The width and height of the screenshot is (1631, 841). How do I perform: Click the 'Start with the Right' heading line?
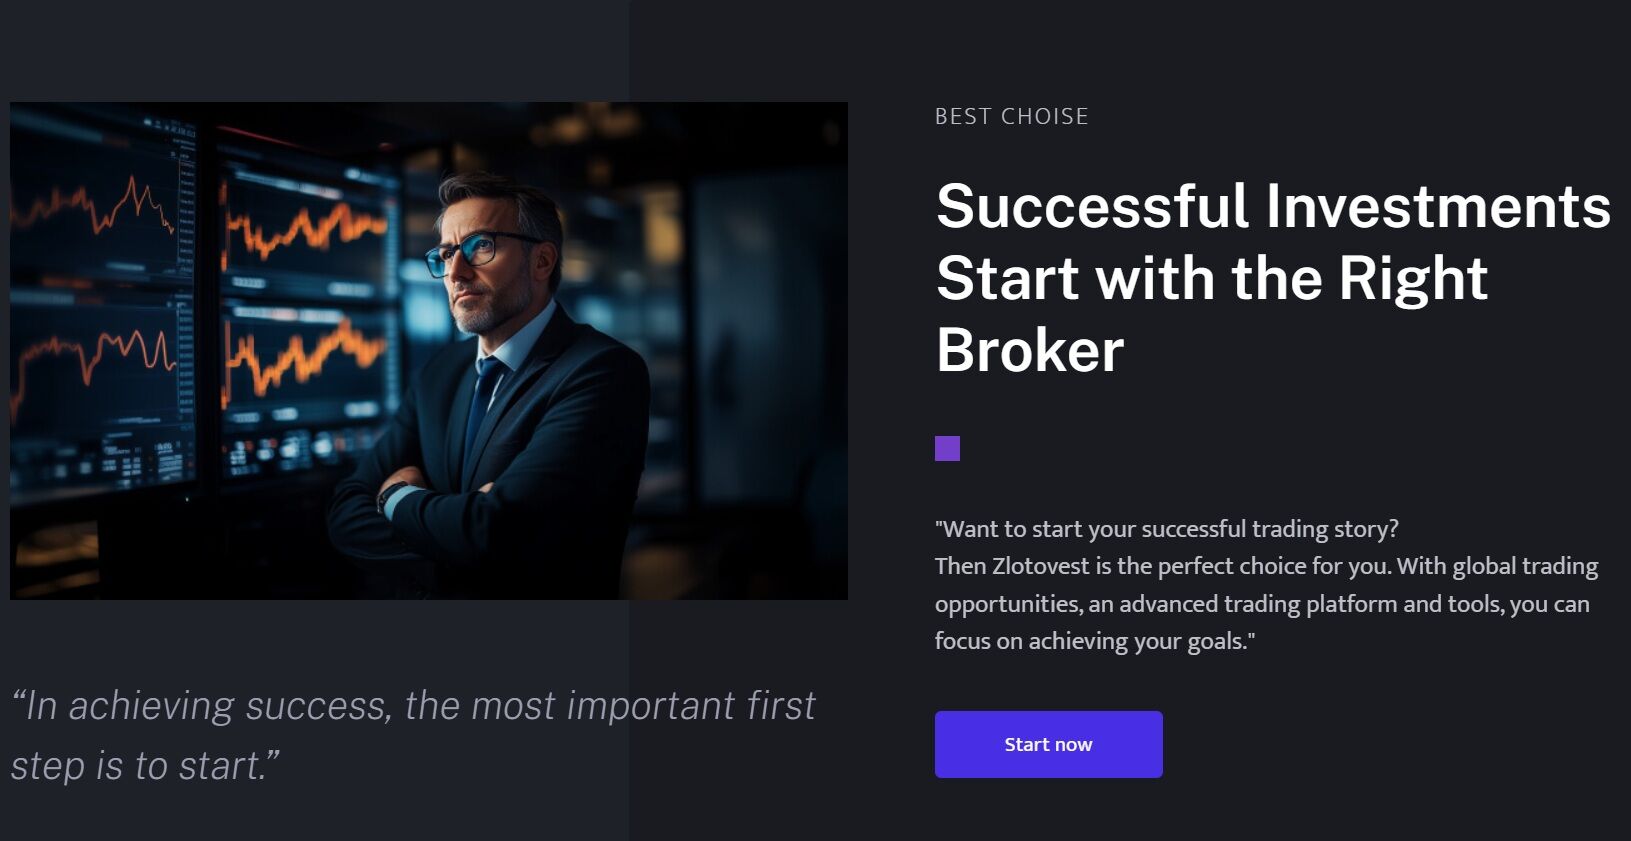tap(1212, 278)
